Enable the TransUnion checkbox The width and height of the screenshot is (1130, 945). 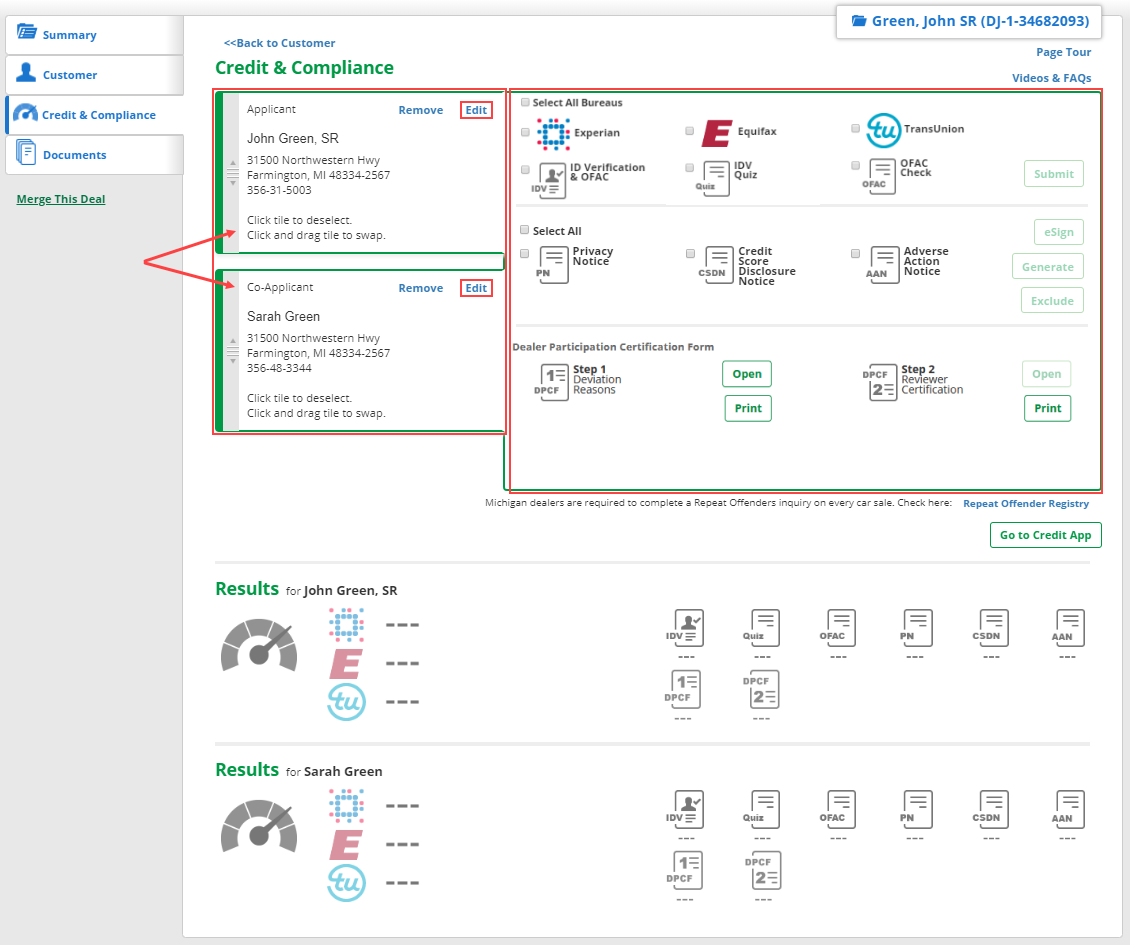coord(855,128)
